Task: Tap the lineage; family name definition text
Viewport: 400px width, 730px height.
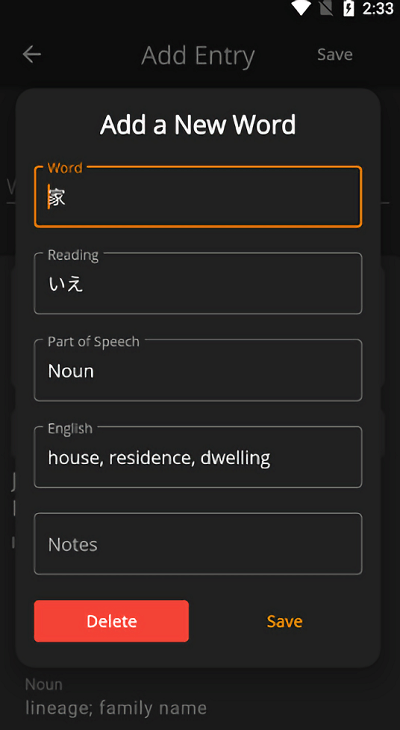Action: point(116,708)
